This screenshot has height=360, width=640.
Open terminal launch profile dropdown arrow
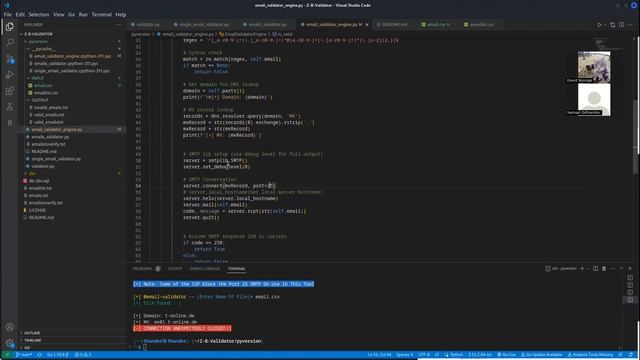pos(588,269)
